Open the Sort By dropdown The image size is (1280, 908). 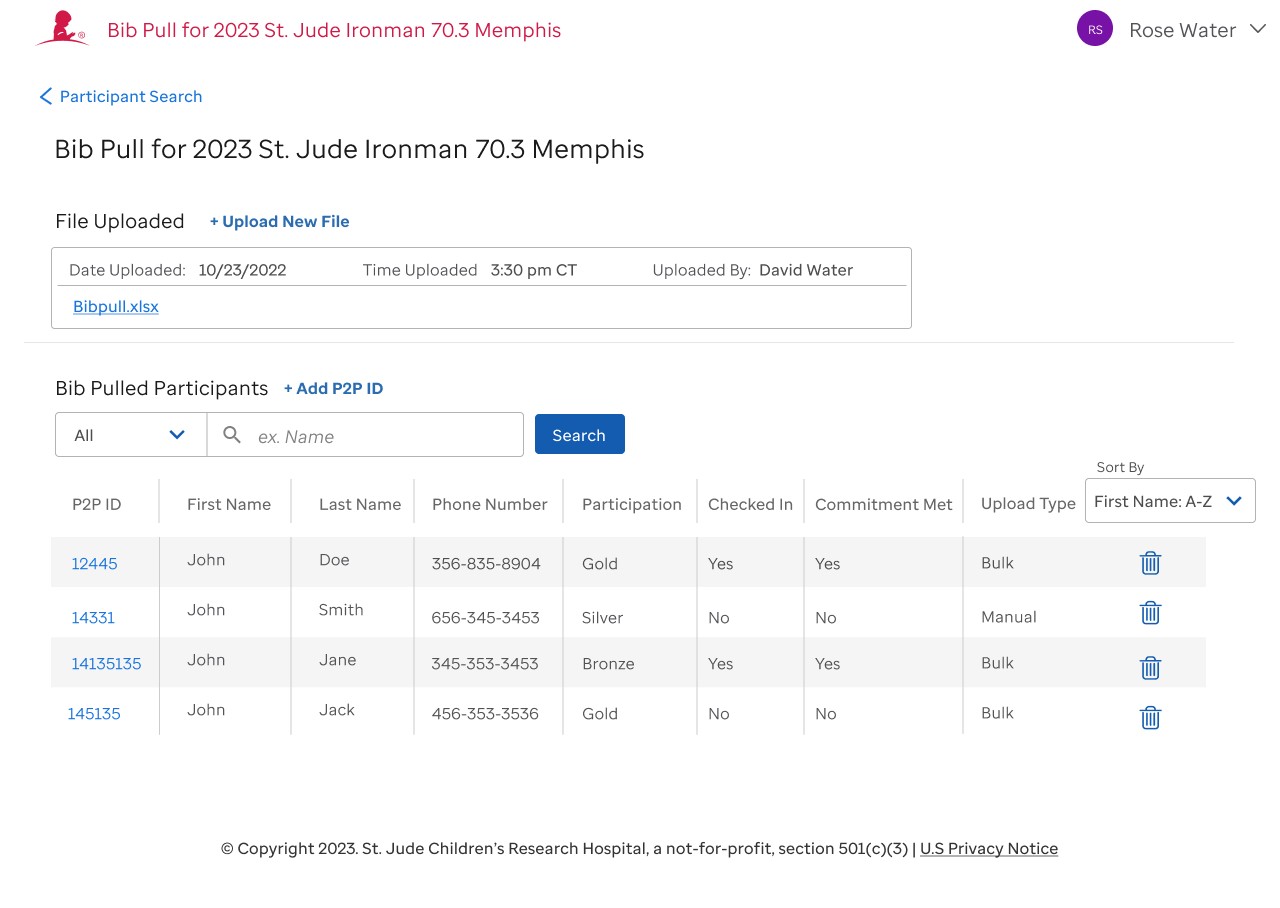(x=1169, y=500)
